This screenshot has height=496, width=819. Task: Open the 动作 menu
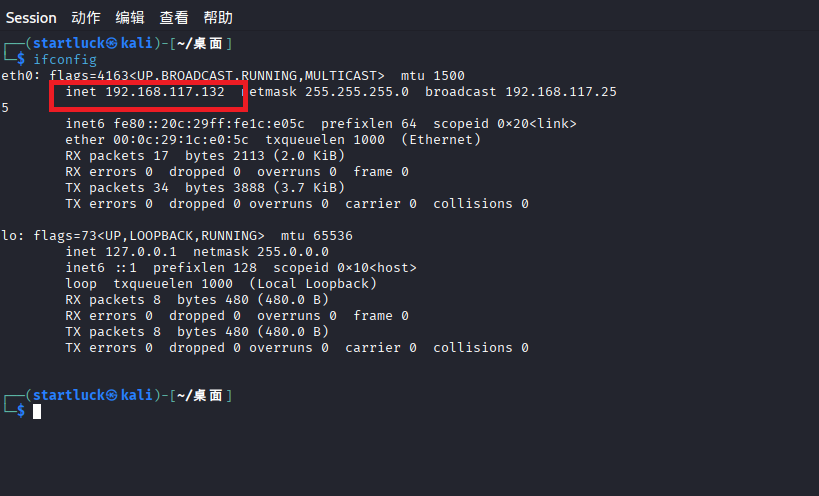coord(86,18)
